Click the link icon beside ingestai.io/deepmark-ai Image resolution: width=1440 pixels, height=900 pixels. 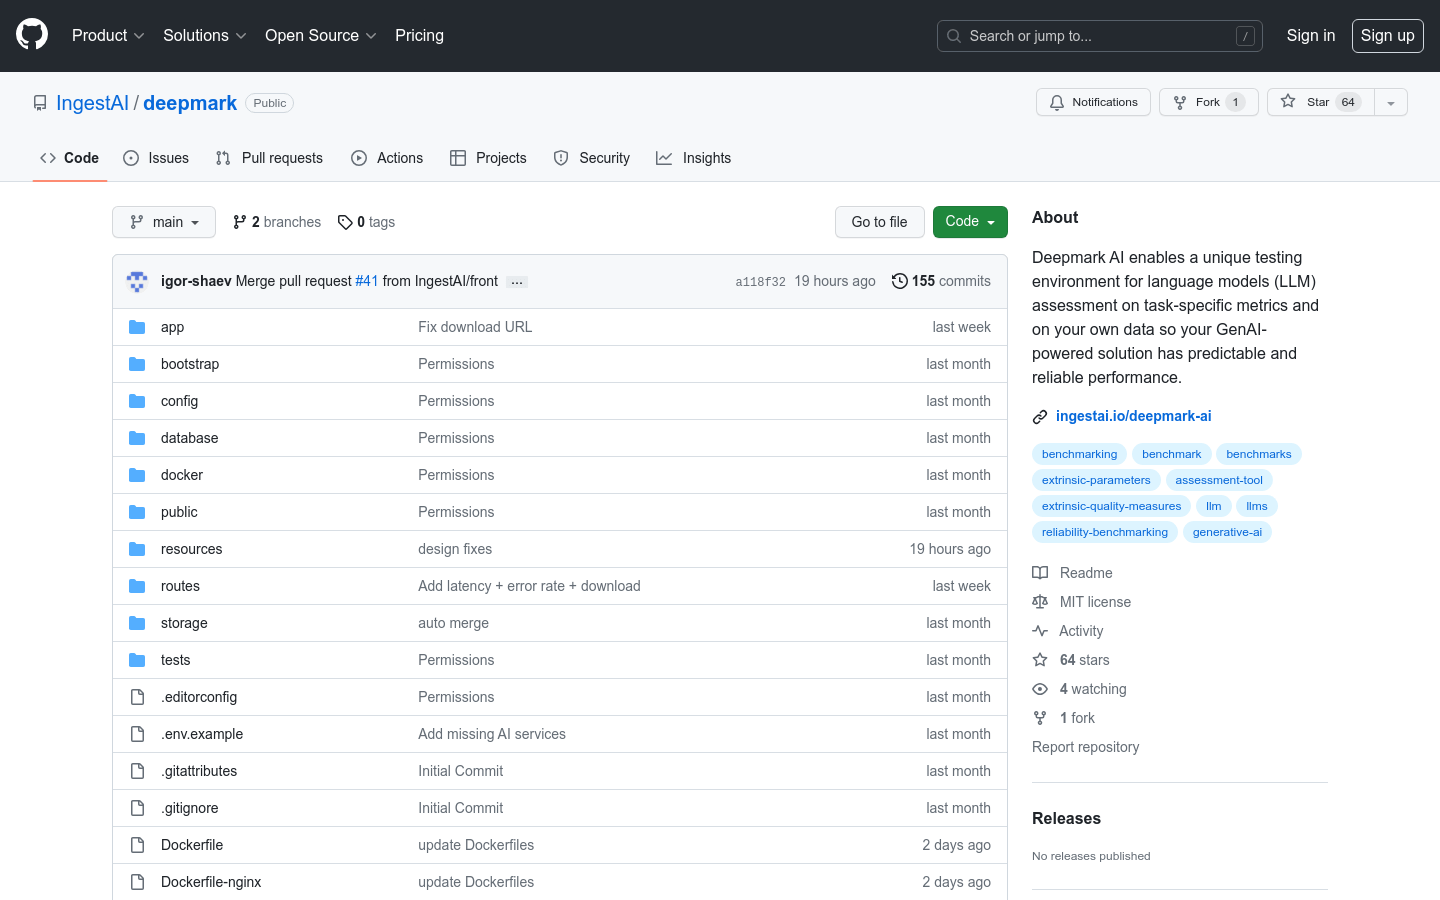click(1040, 417)
